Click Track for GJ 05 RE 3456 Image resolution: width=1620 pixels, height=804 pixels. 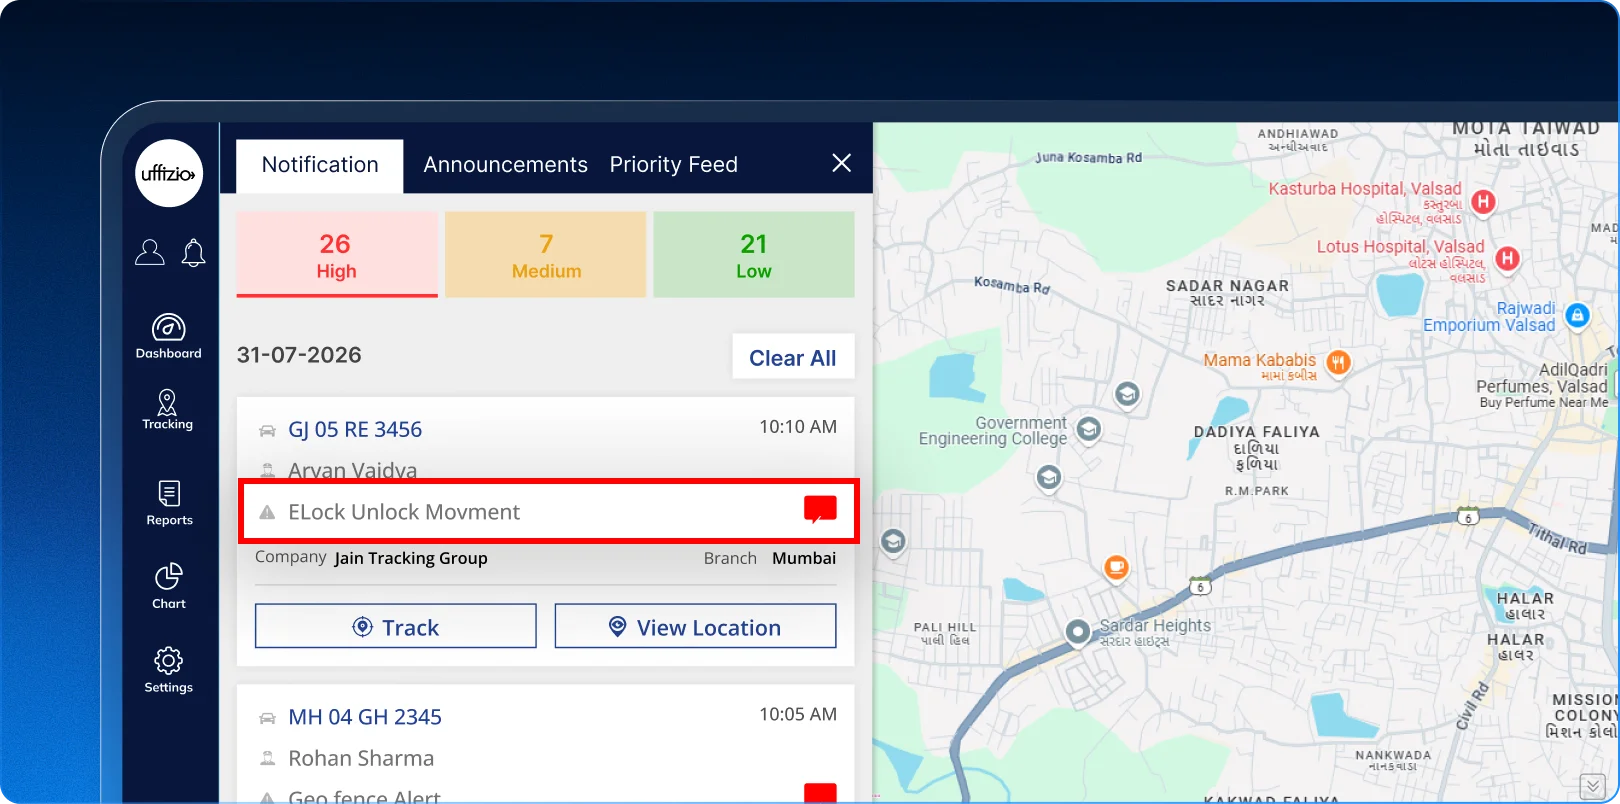tap(396, 626)
